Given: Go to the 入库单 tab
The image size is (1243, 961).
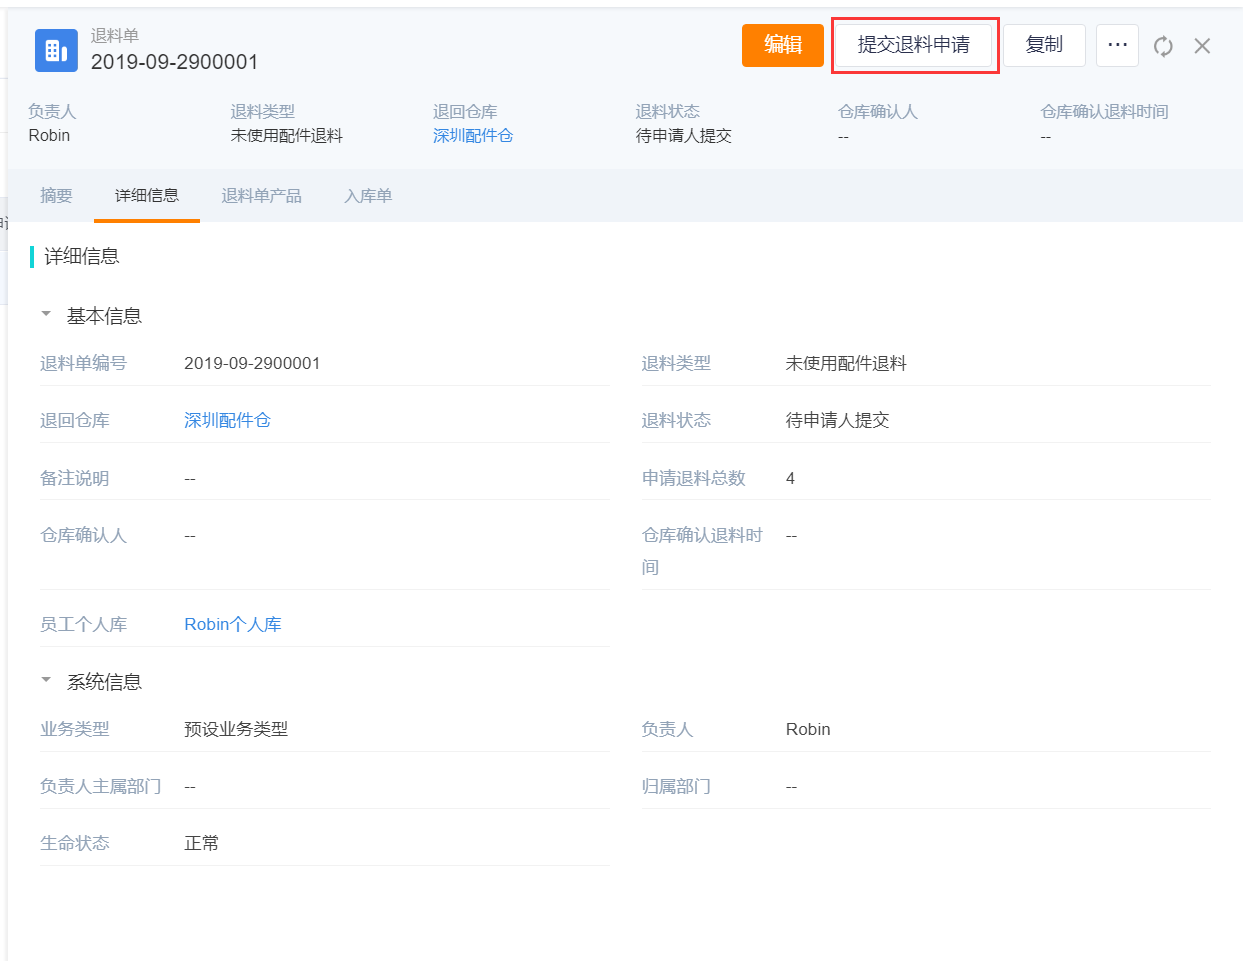Looking at the screenshot, I should 368,196.
